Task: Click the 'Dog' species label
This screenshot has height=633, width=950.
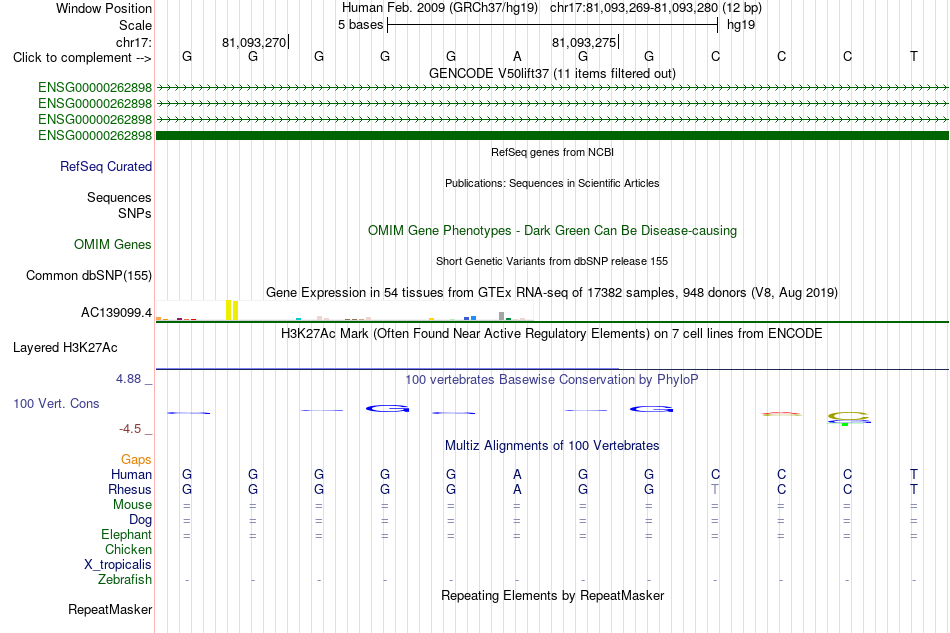Action: 140,520
